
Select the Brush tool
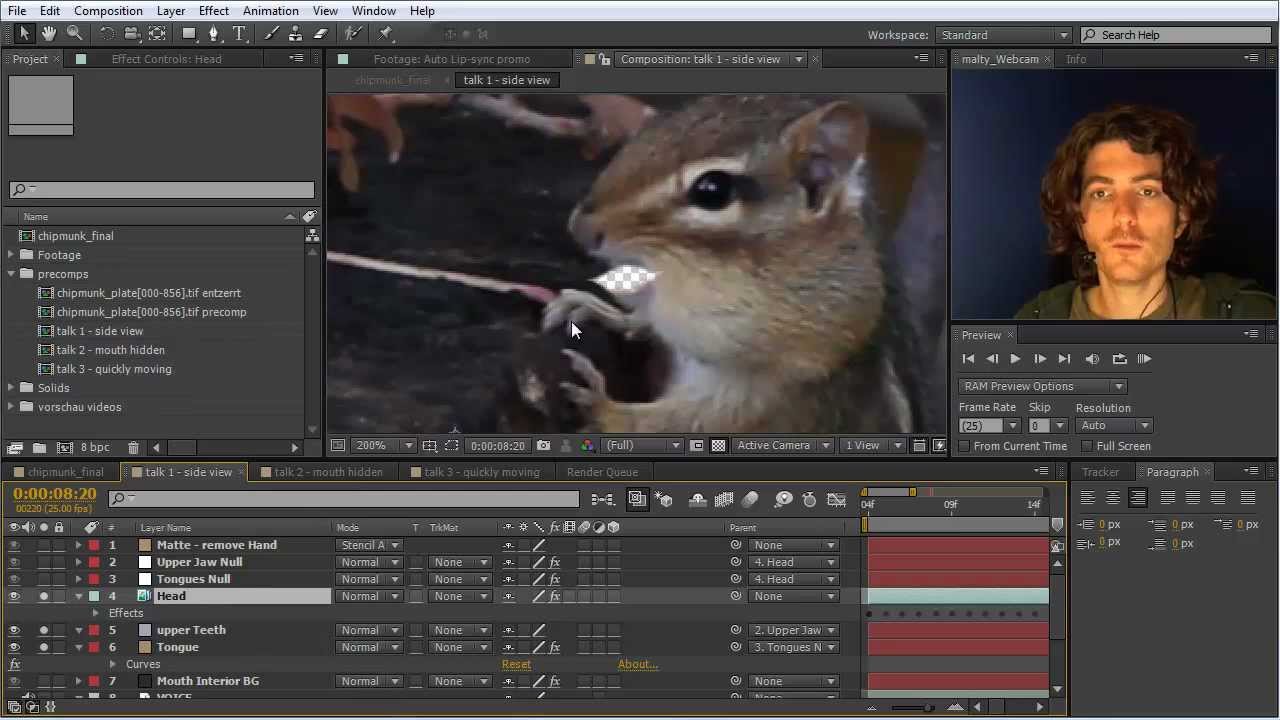[271, 34]
